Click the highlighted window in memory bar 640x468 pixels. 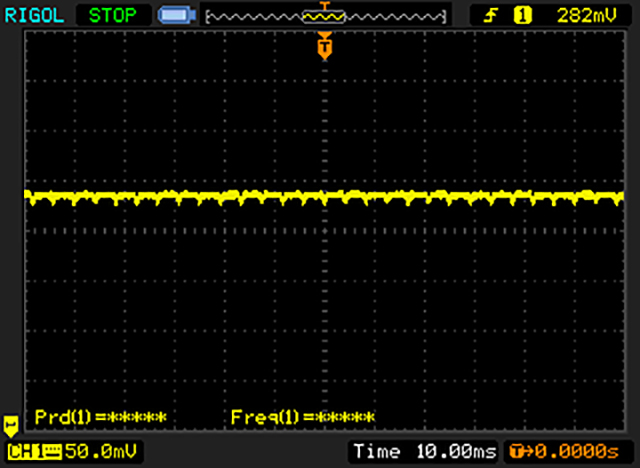pos(324,16)
